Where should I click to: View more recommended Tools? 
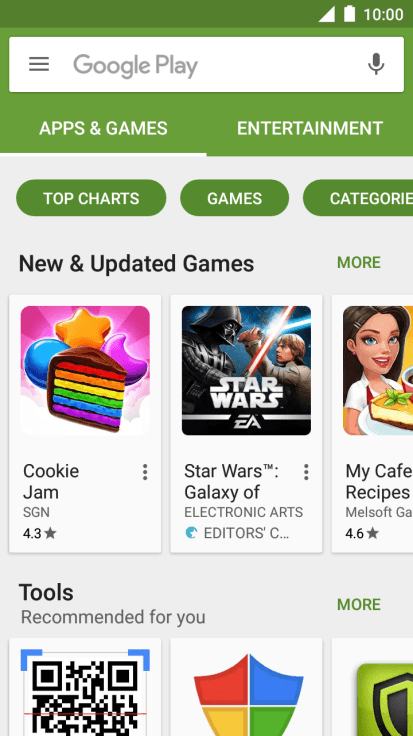tap(359, 605)
